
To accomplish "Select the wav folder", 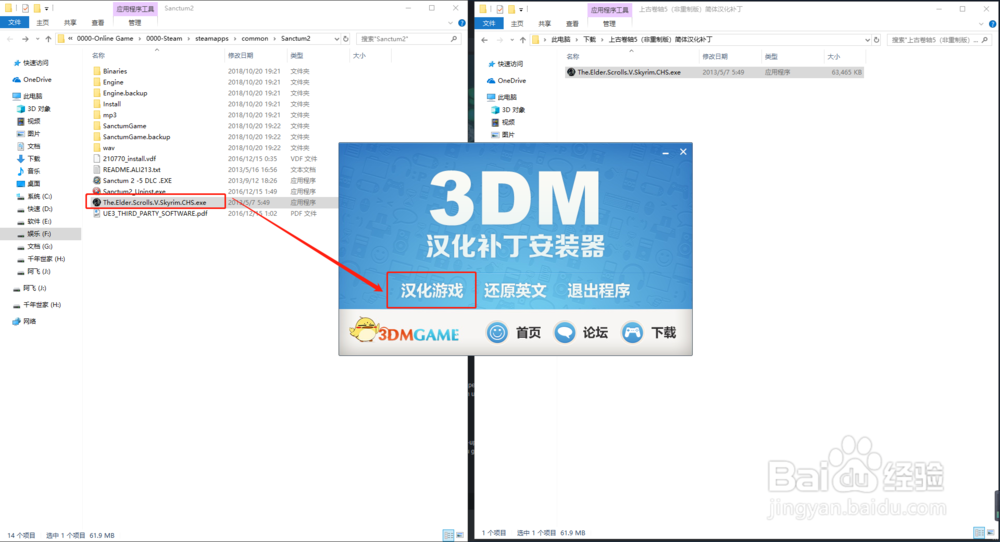I will pos(108,147).
